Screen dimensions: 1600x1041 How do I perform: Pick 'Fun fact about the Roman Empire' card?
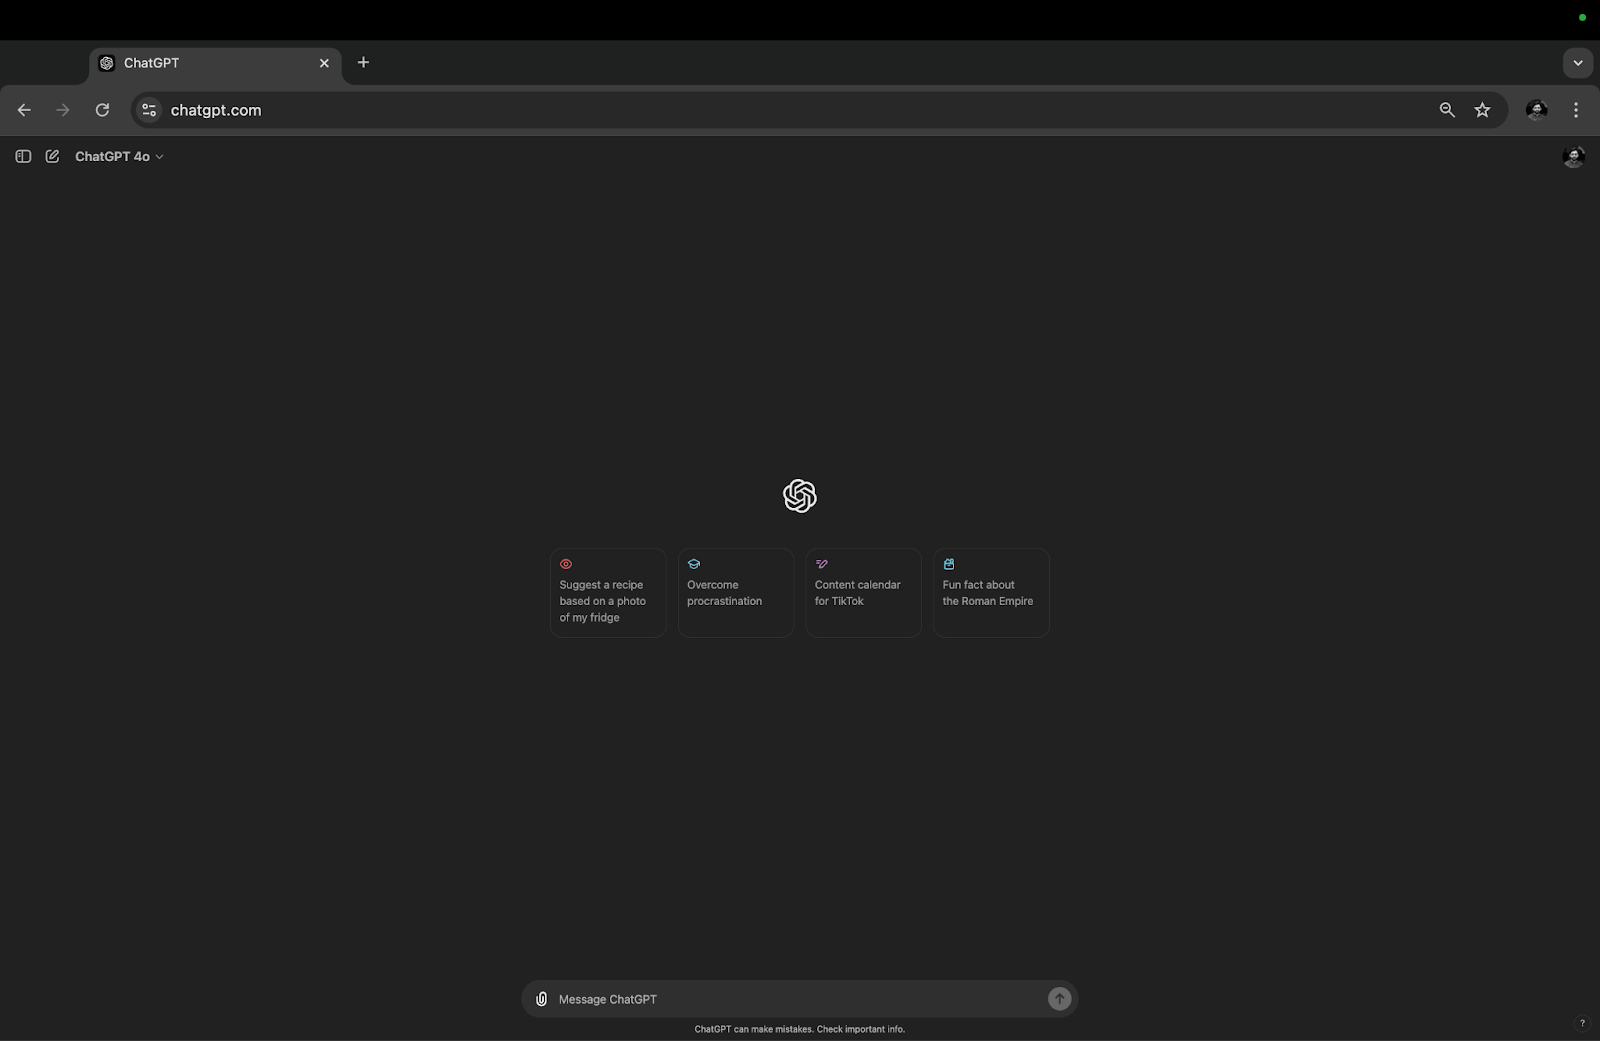coord(991,592)
